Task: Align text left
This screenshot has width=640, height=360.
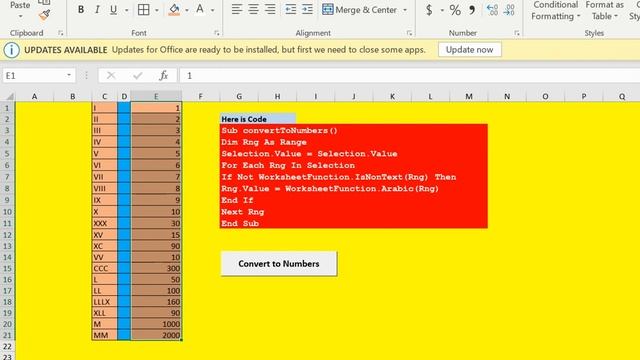Action: coord(237,9)
